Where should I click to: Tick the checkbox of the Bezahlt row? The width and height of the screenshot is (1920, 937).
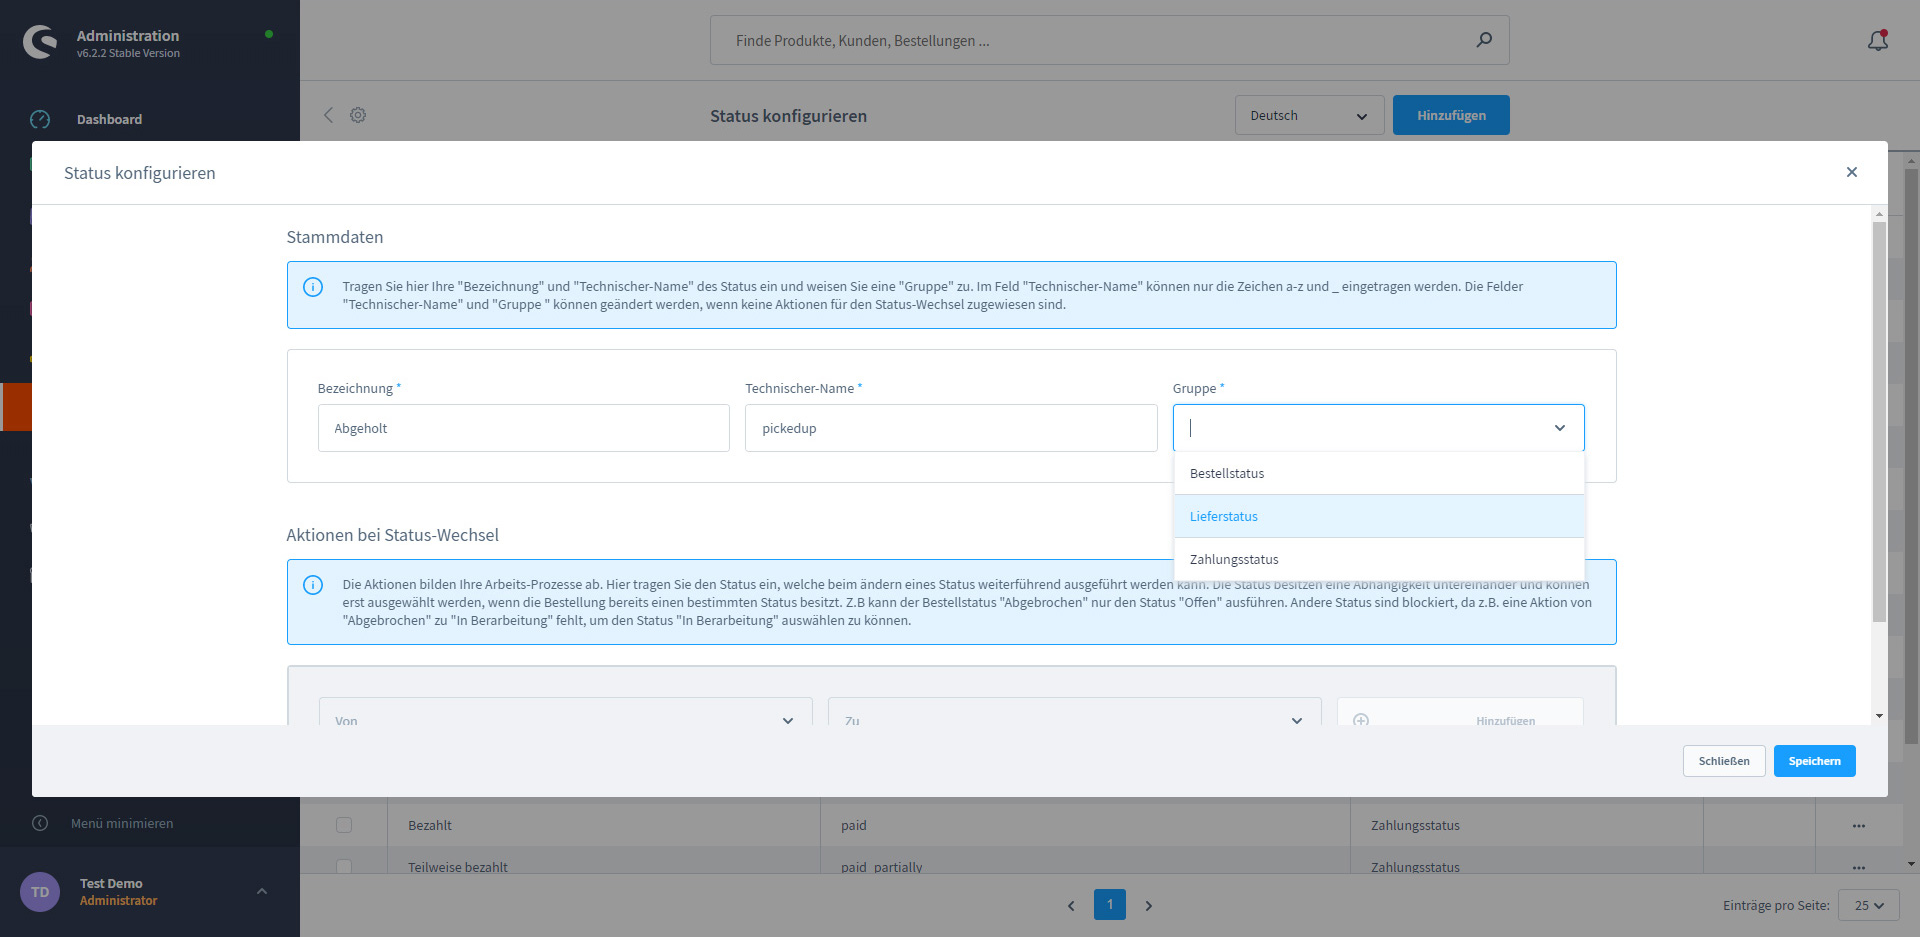pyautogui.click(x=344, y=825)
